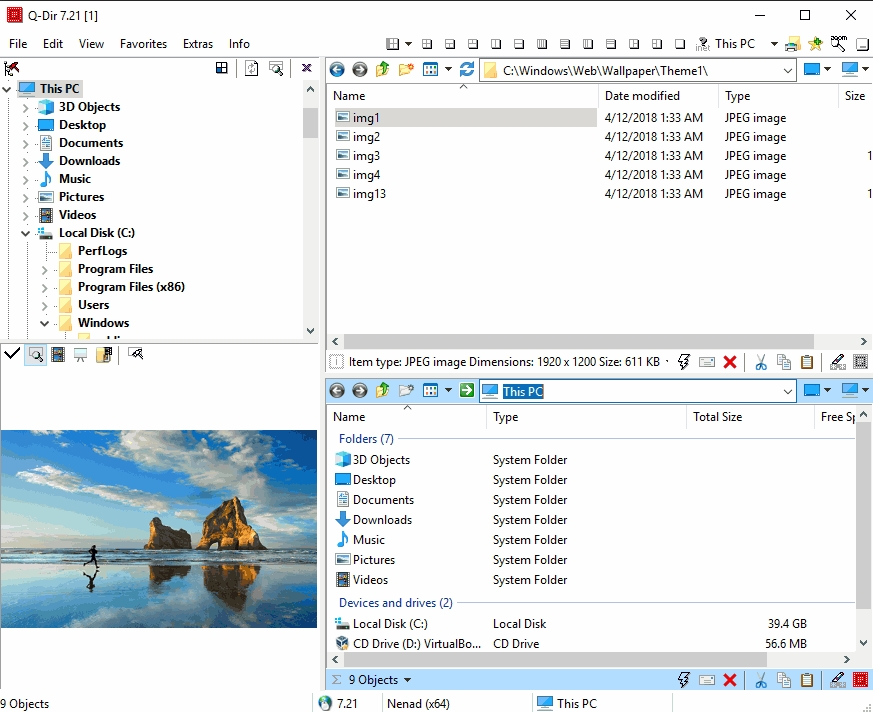Screen dimensions: 873x712
Task: Open 9 Objects status dropdown
Action: pos(408,680)
